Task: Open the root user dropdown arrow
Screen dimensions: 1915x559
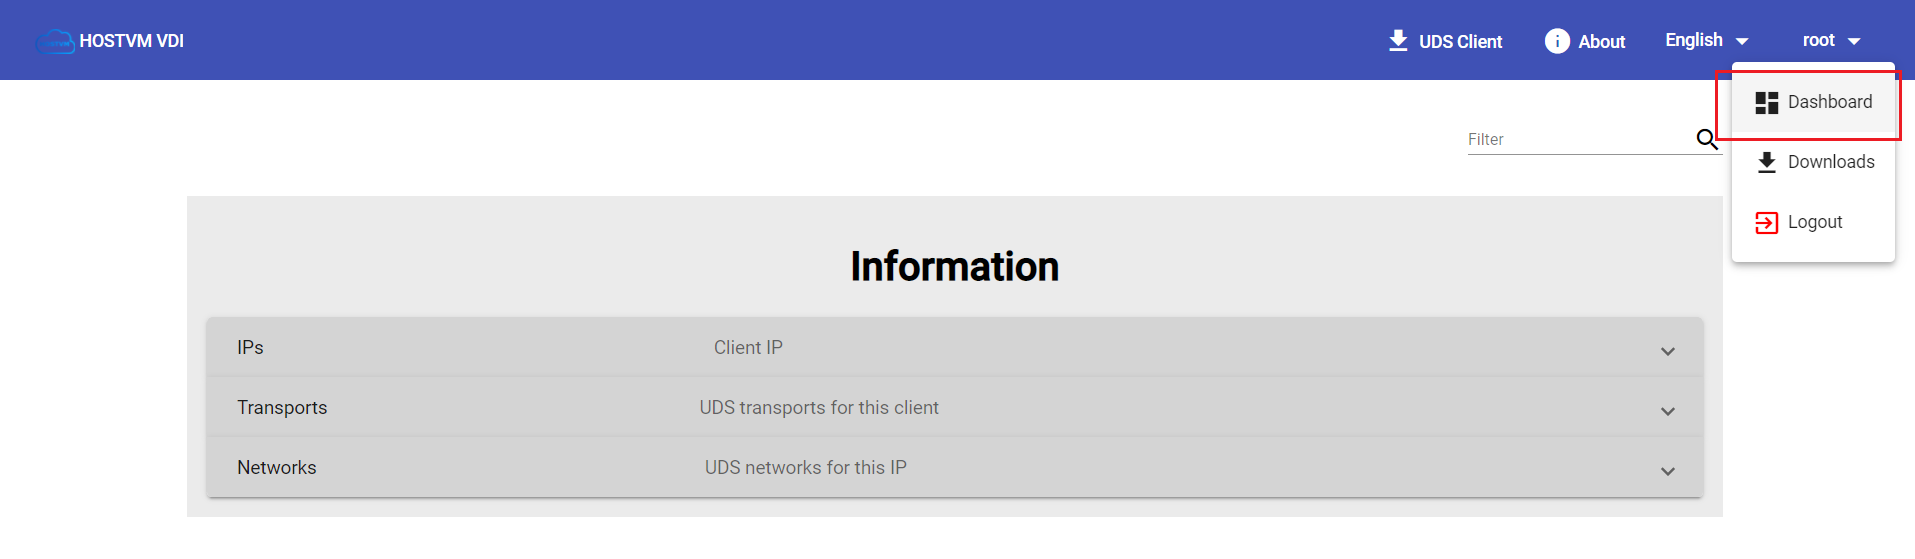Action: click(x=1854, y=42)
